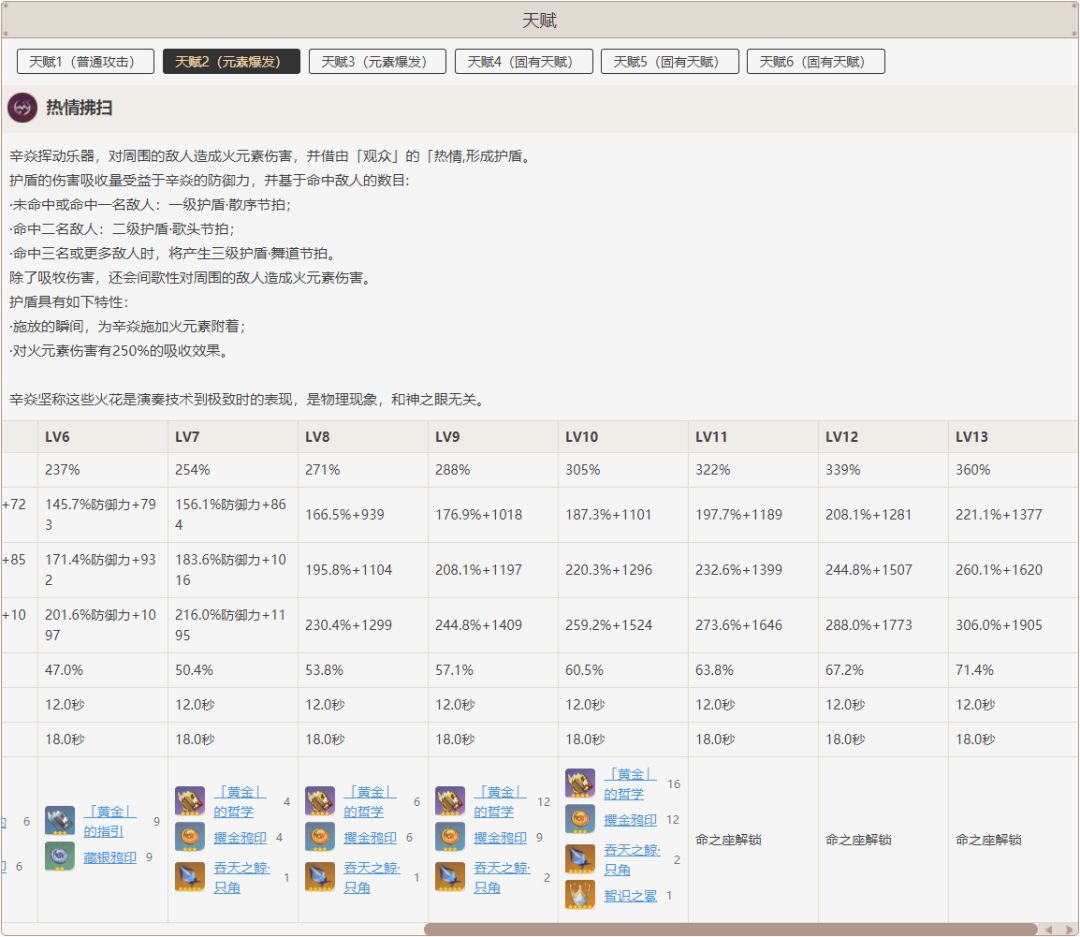The image size is (1080, 937).
Task: Click the 「黄金」的哲学 icon in LV7 column
Action: coord(189,801)
